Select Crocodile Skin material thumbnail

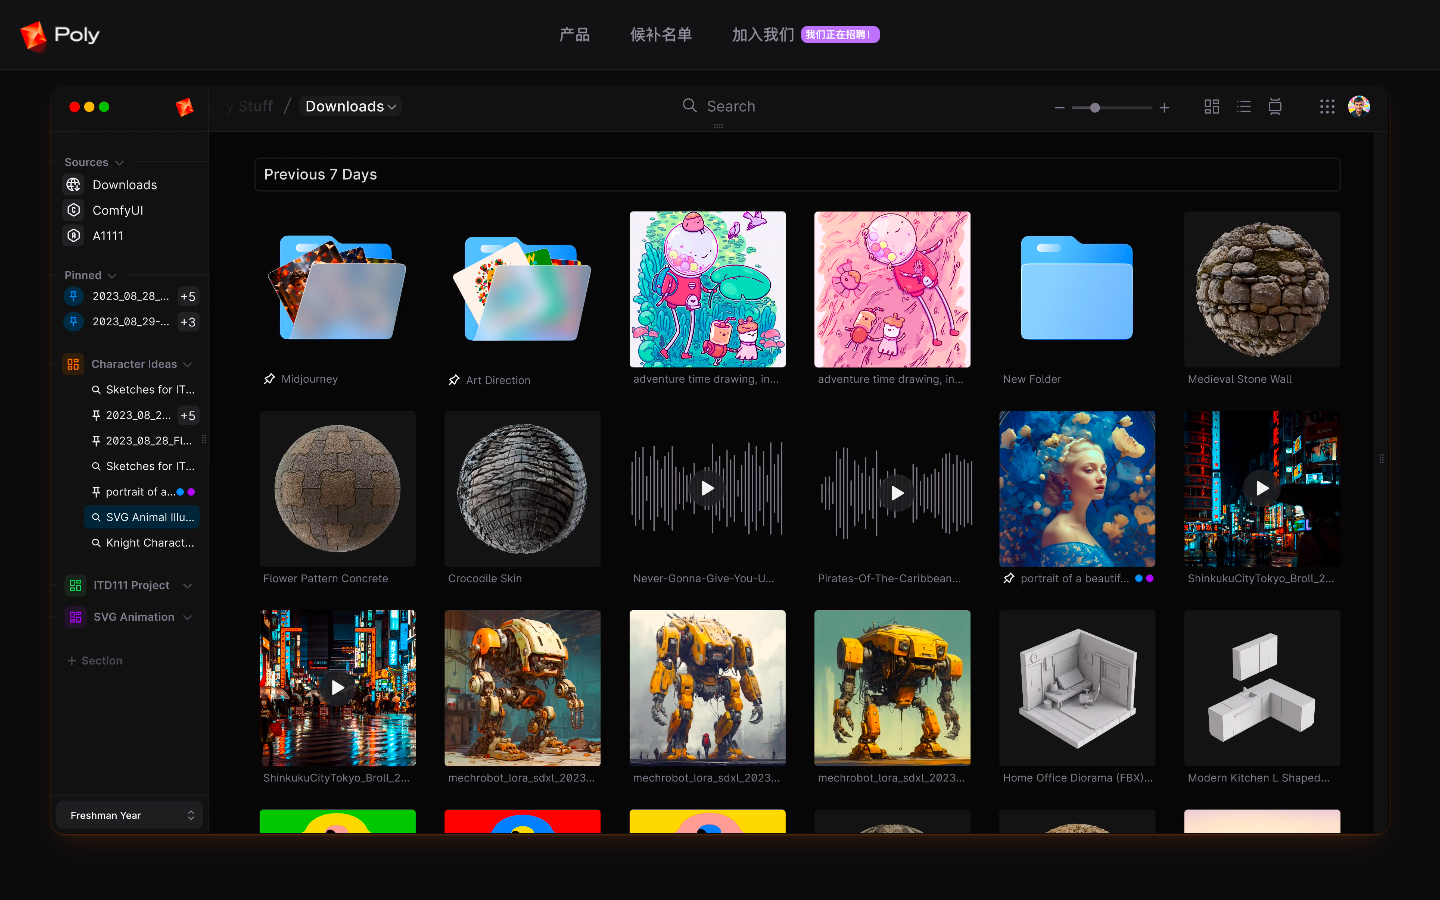point(523,488)
